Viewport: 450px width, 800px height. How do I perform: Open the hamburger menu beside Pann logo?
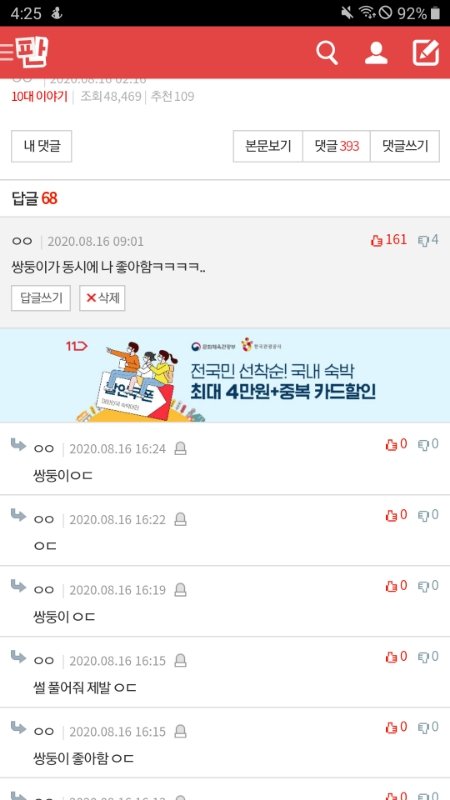[7, 53]
